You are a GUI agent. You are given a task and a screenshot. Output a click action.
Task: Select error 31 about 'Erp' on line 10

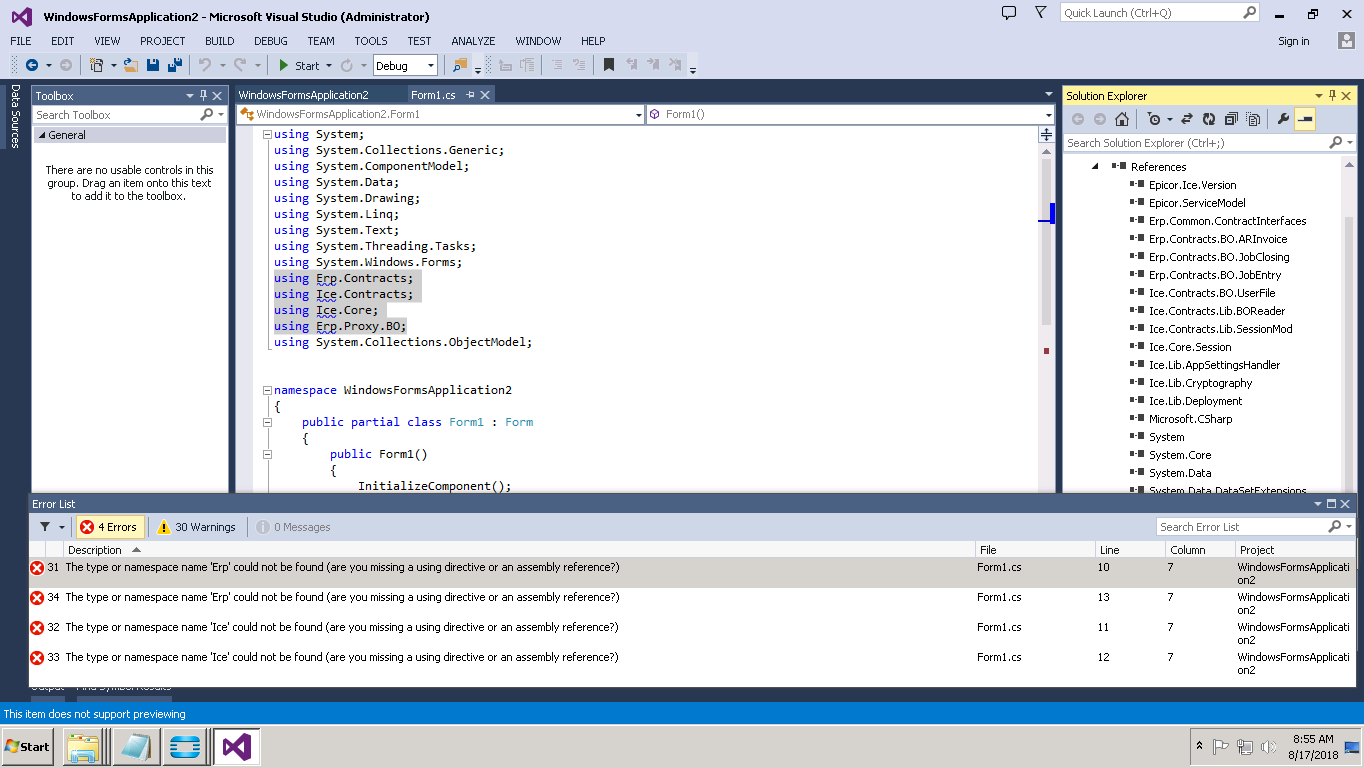[x=692, y=573]
